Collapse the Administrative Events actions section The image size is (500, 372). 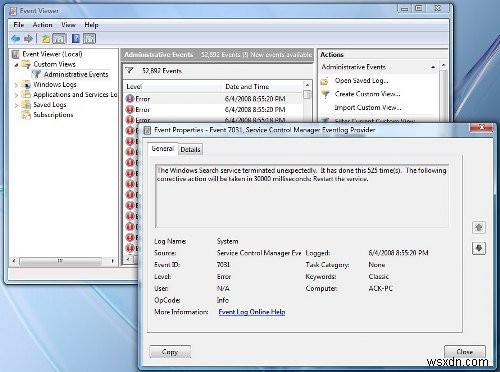click(433, 67)
